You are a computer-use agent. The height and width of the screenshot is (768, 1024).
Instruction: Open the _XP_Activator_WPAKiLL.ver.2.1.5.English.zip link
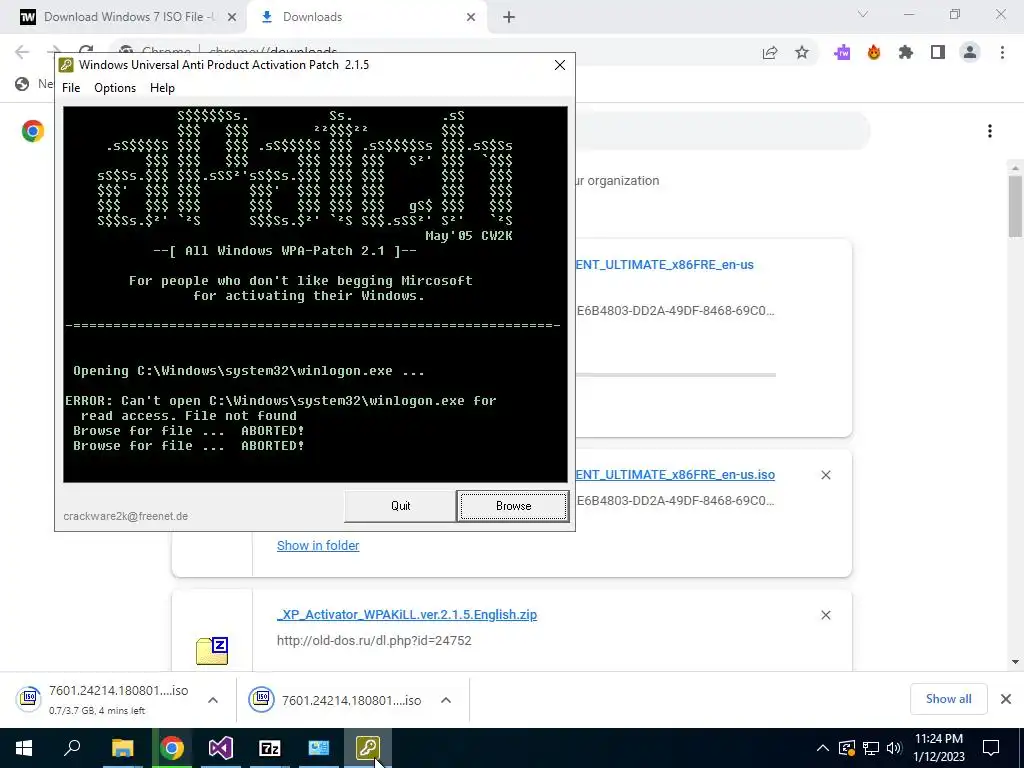[x=407, y=615]
